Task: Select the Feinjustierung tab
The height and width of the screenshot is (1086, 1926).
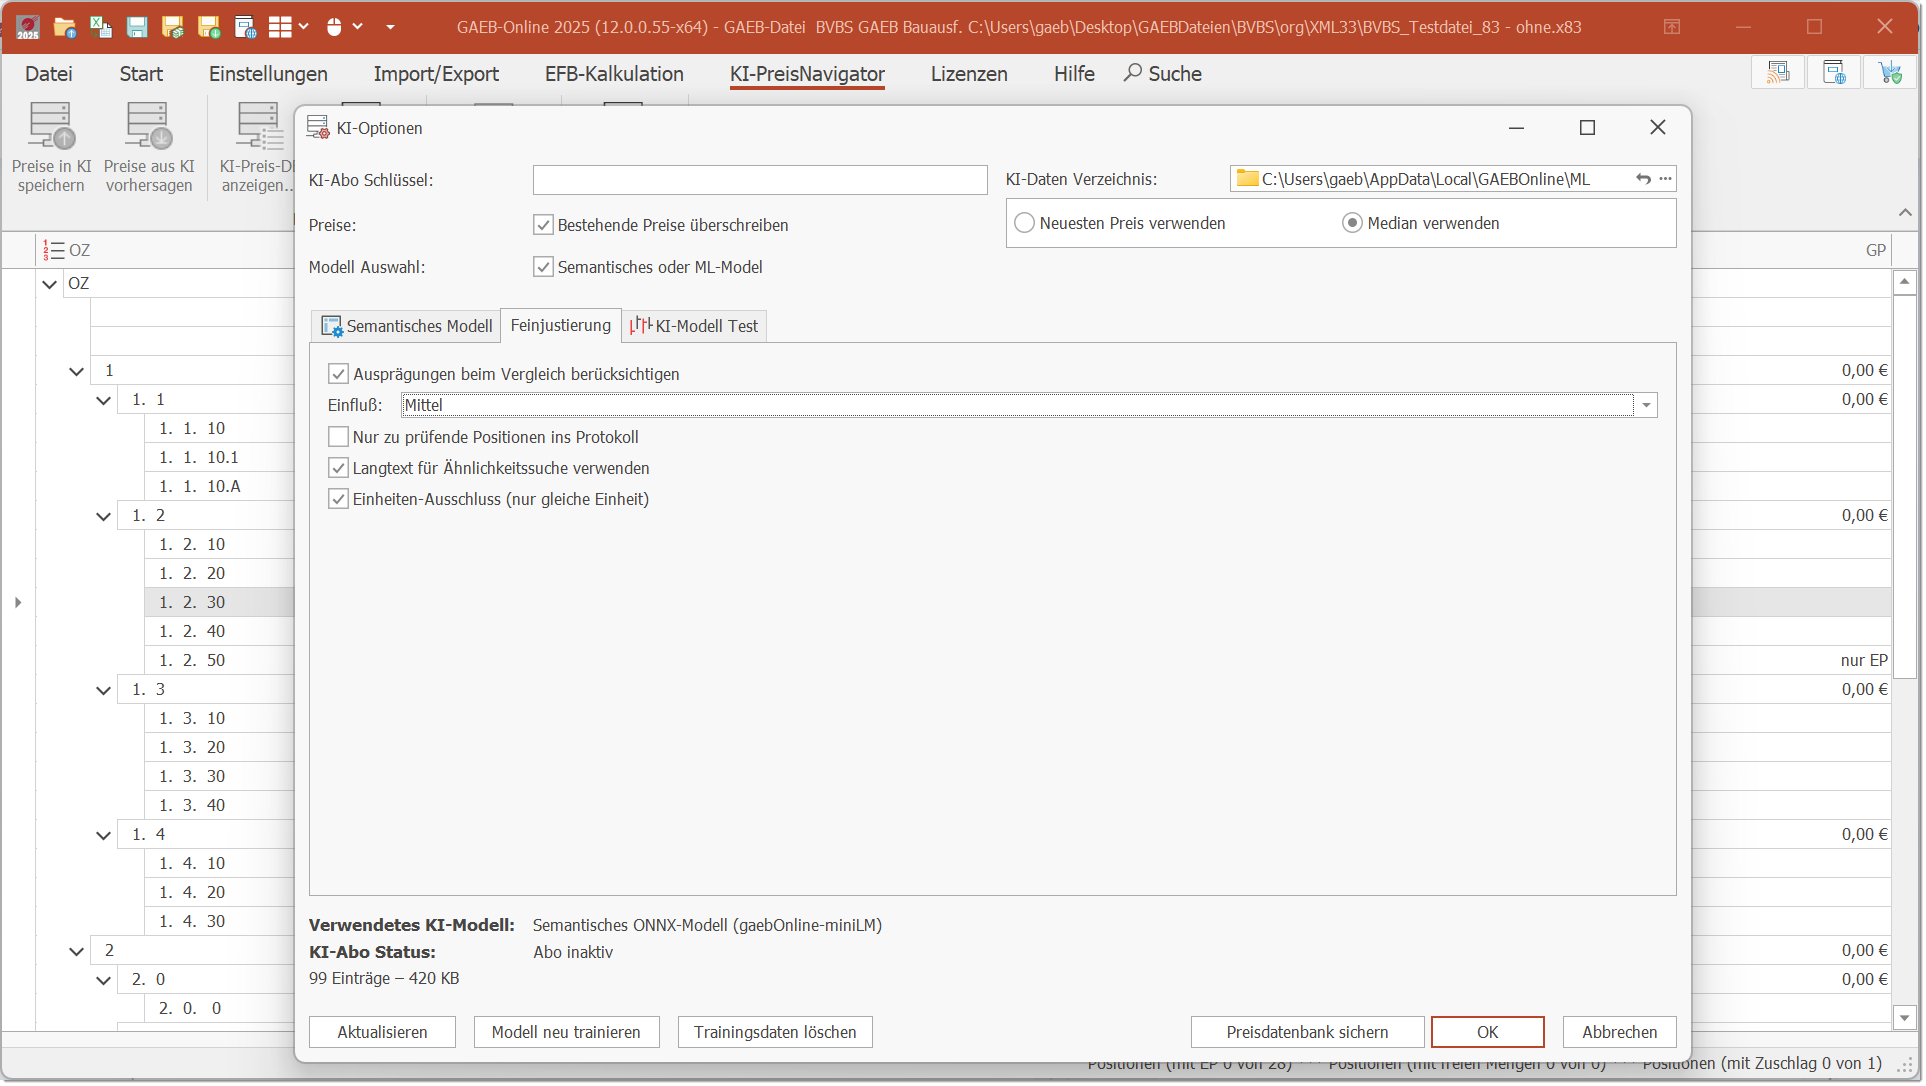Action: tap(561, 325)
